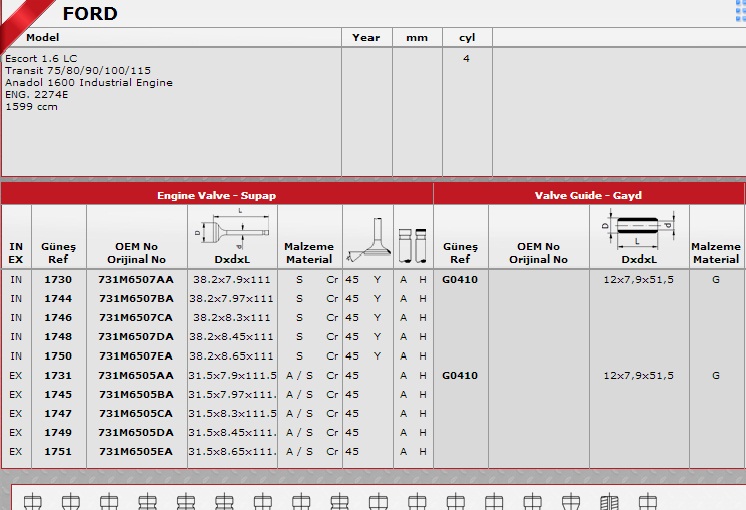
Task: Click the striped valve stem icon in bottom strip
Action: pos(609,502)
